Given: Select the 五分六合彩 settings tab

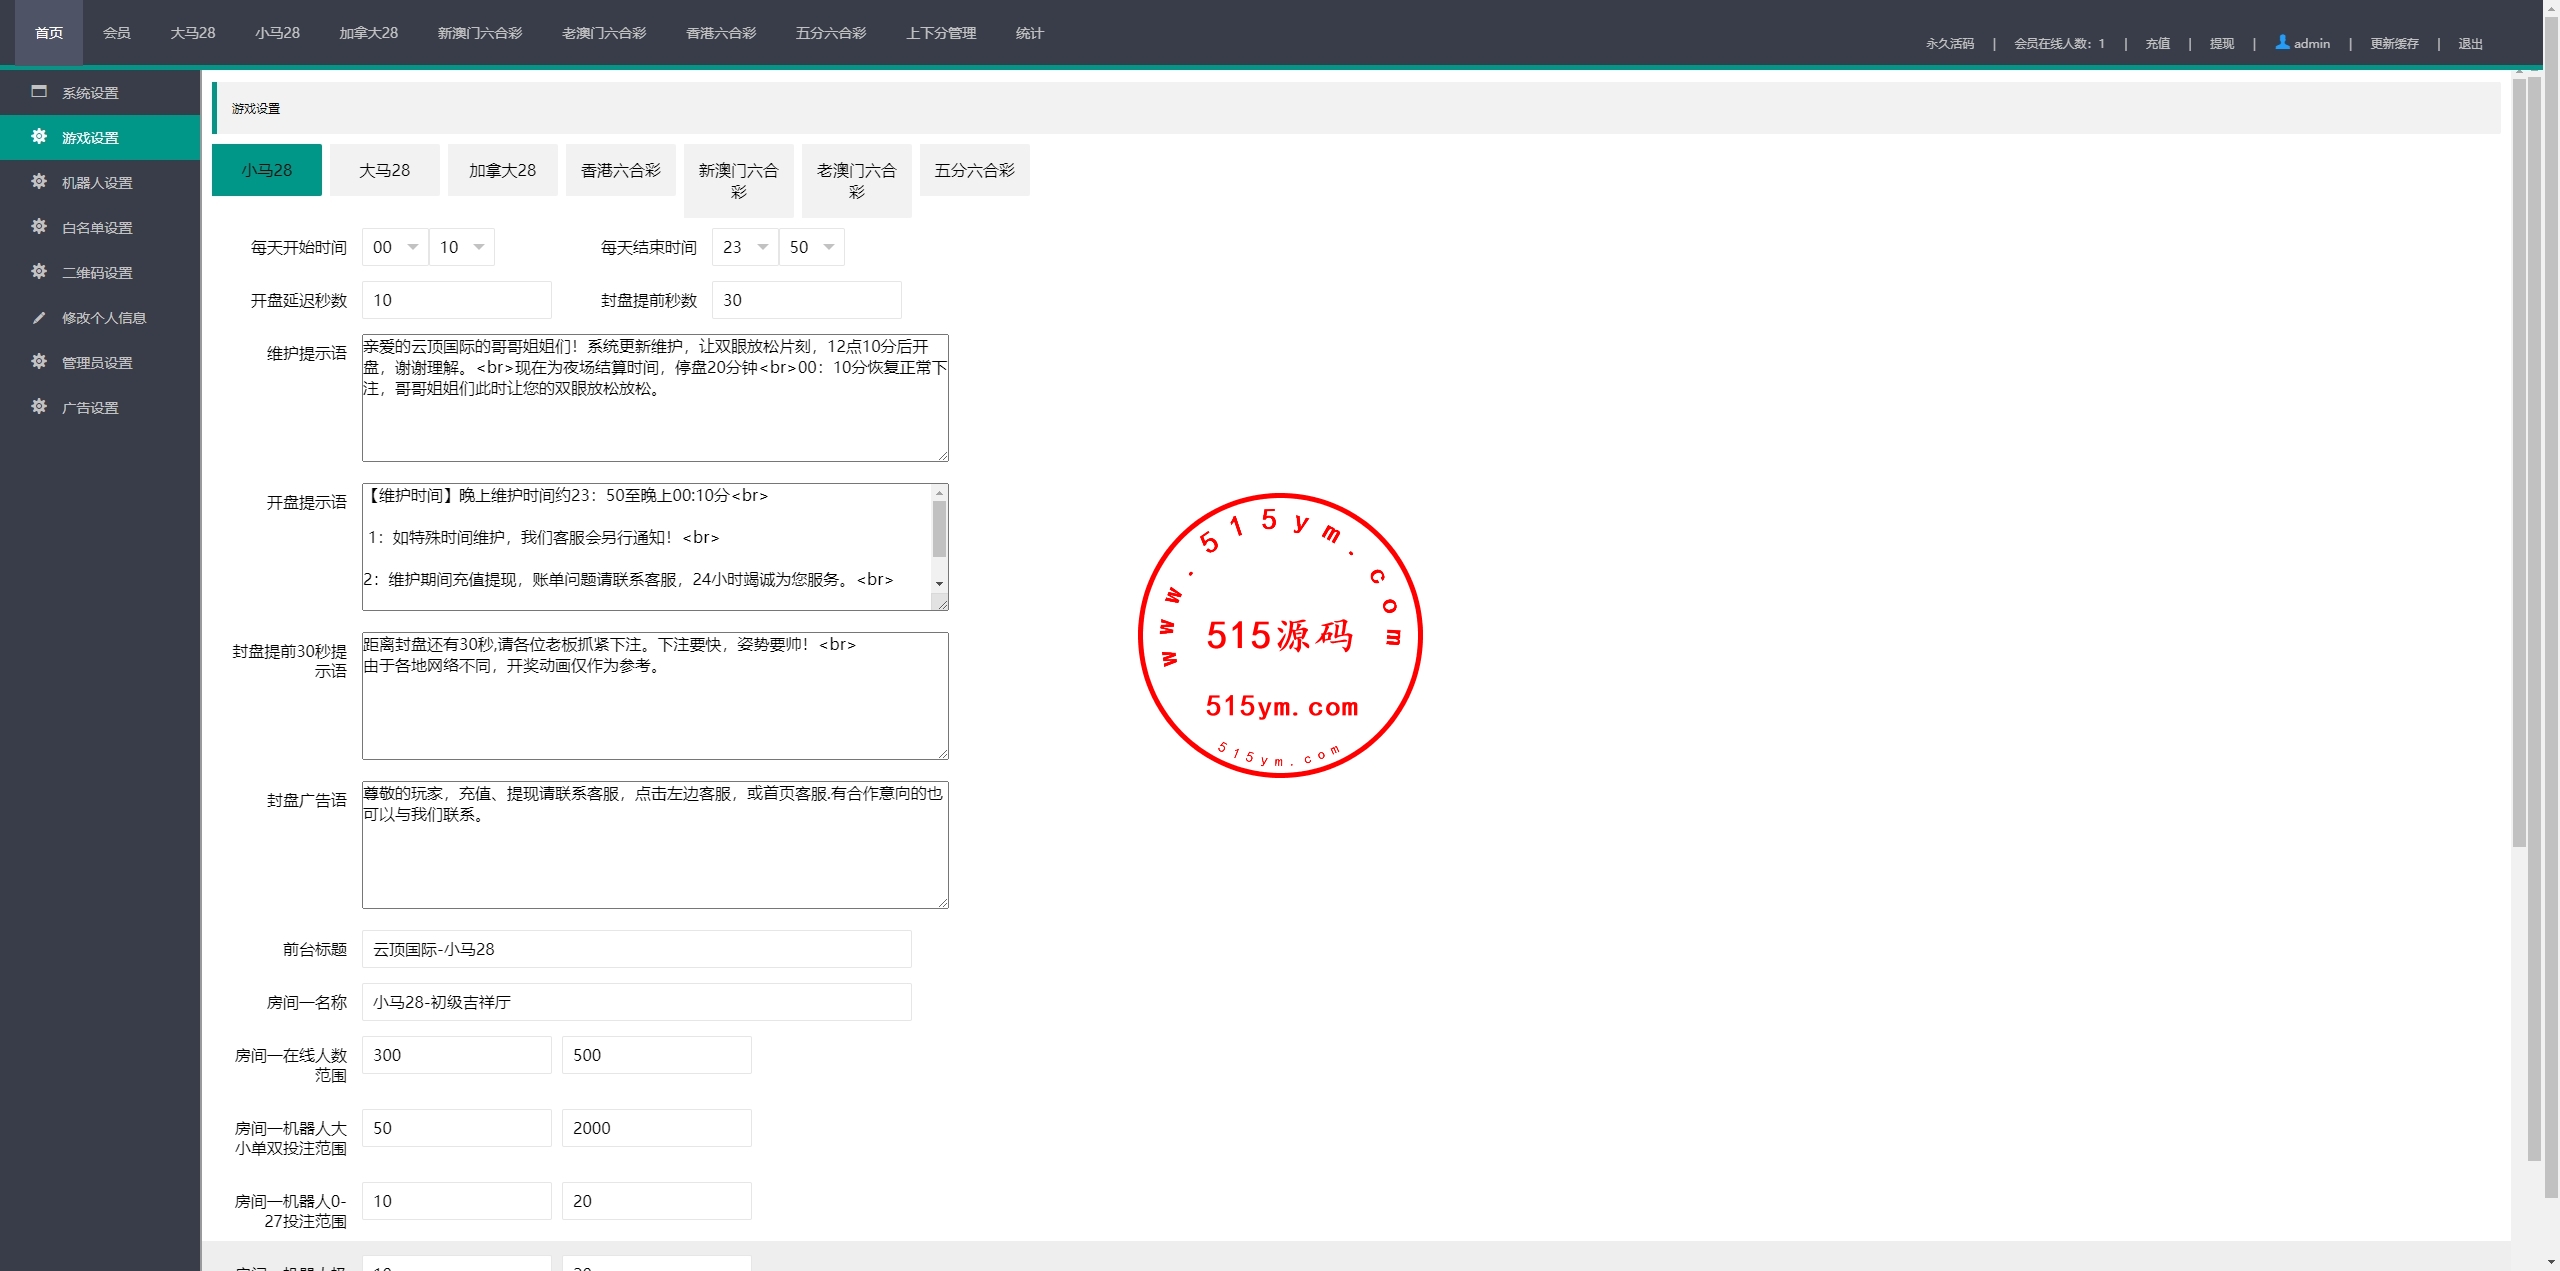Looking at the screenshot, I should [974, 170].
